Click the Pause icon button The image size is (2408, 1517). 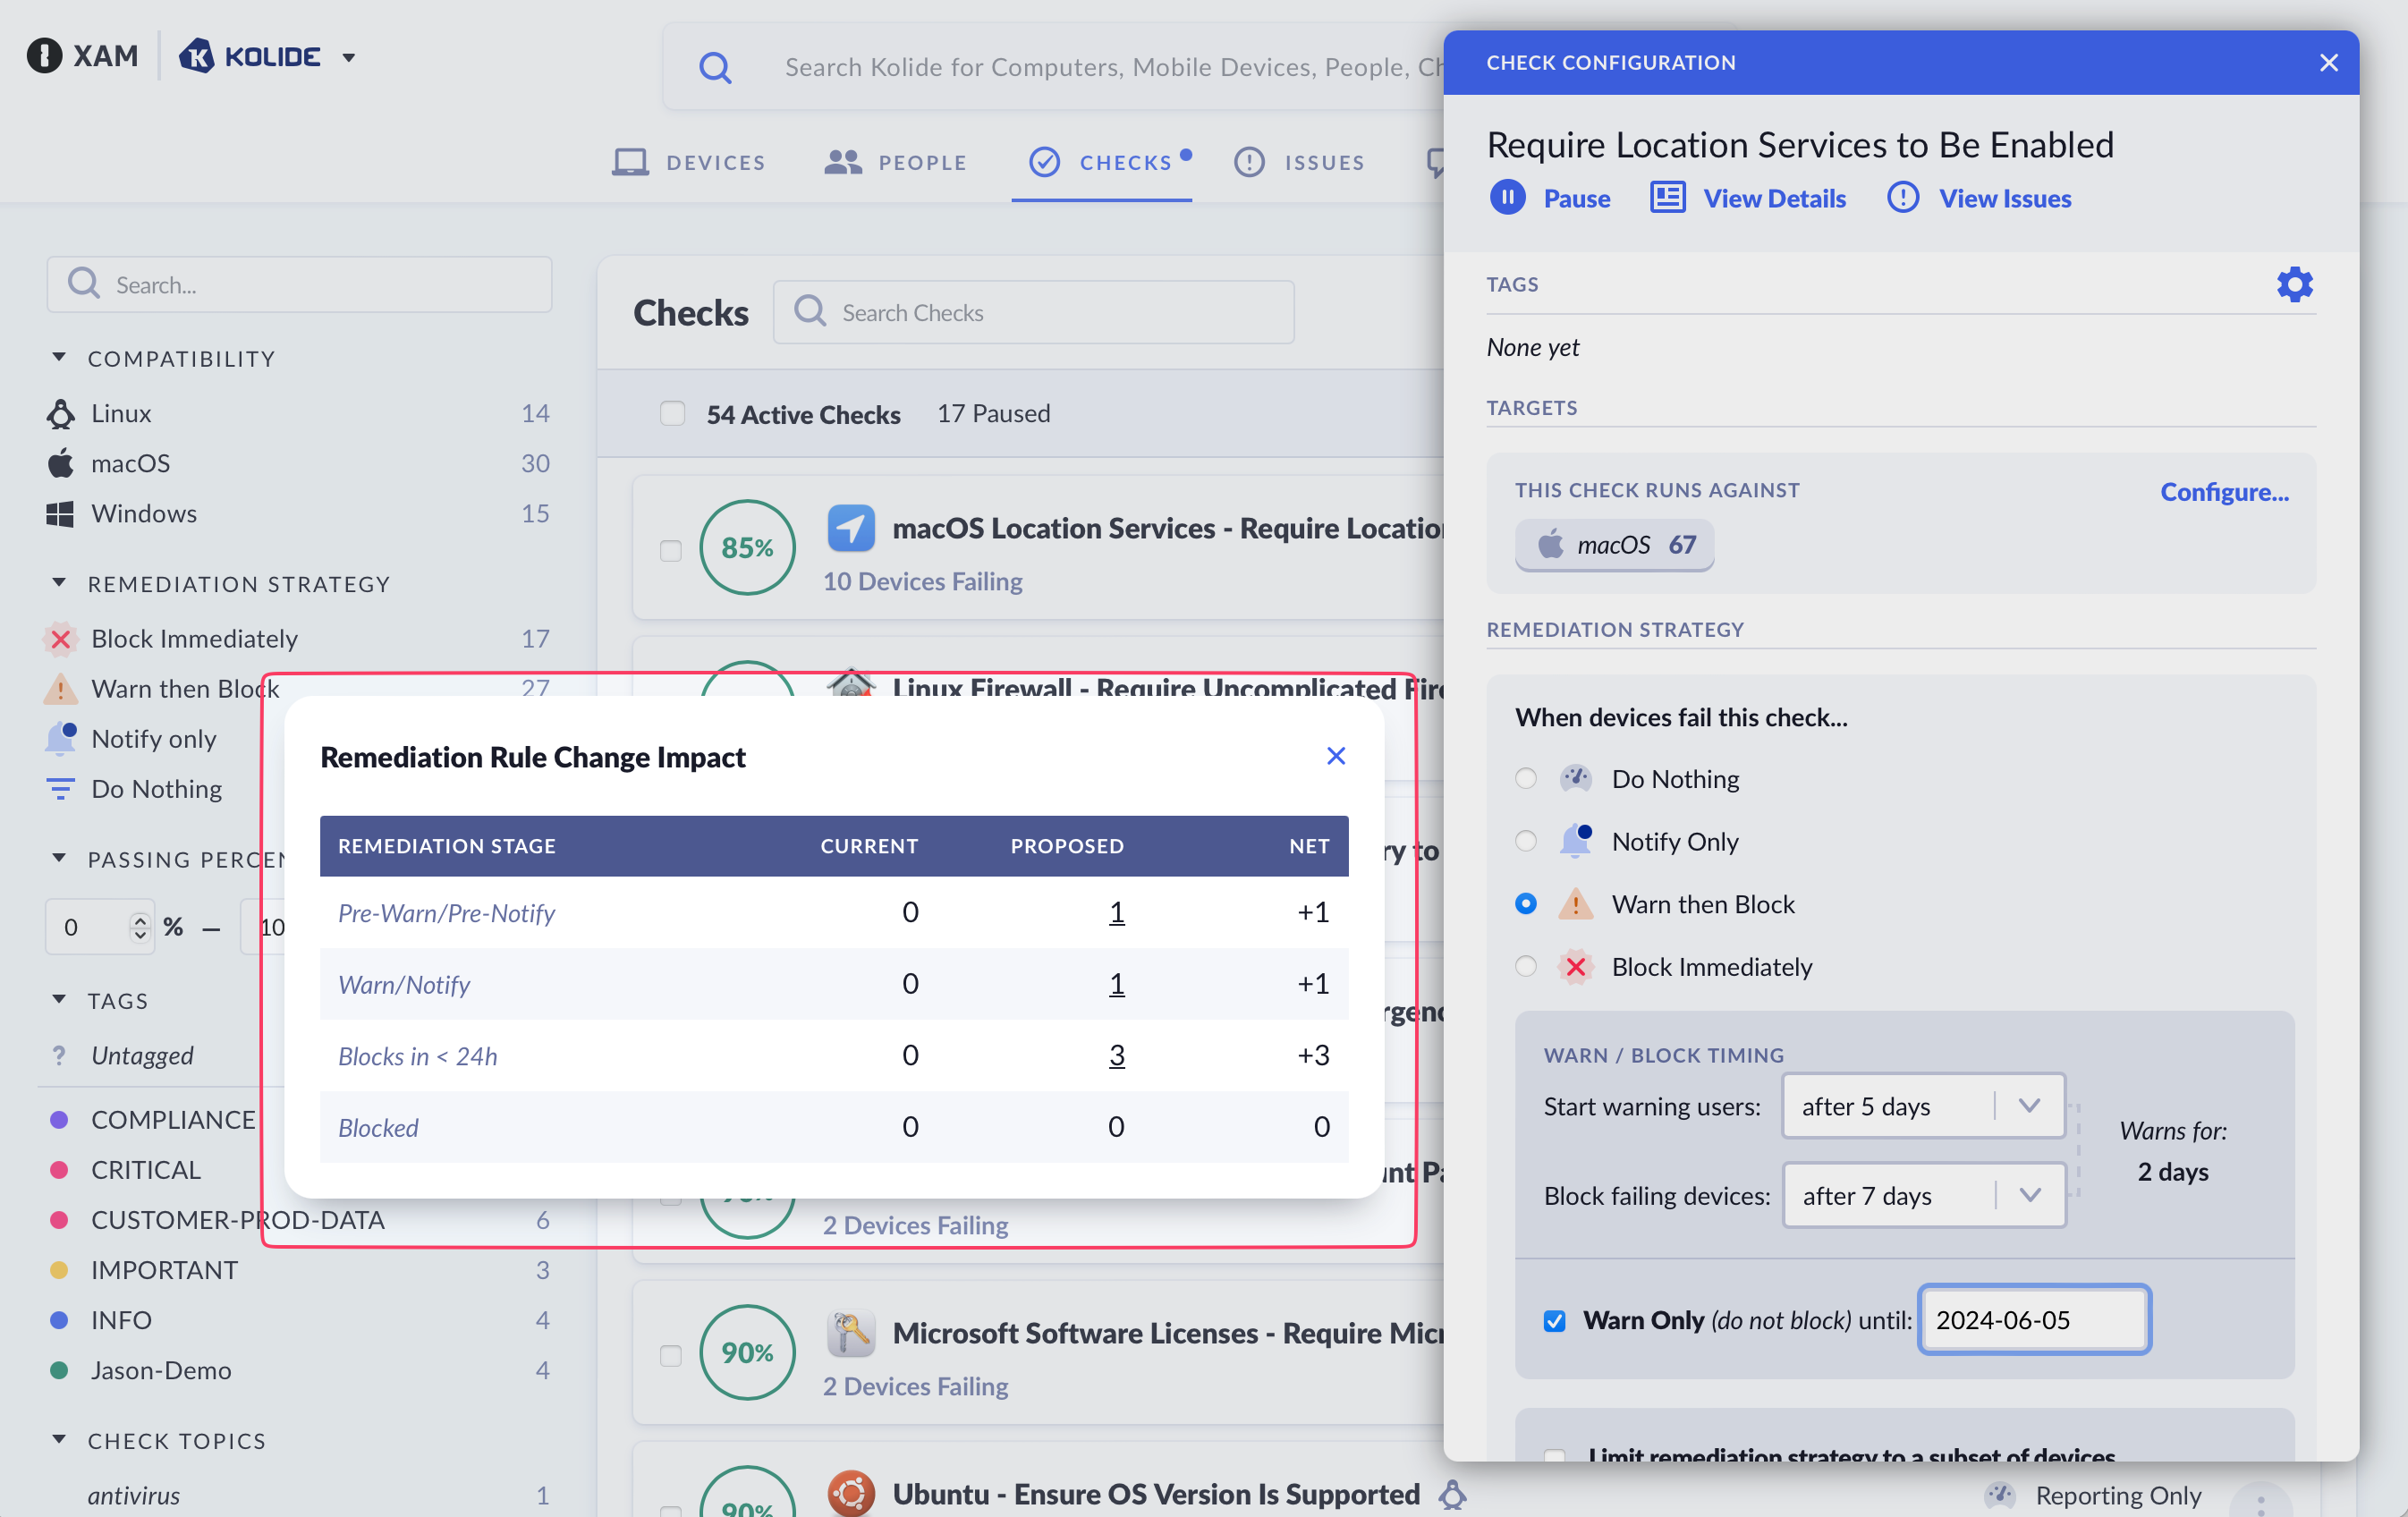tap(1507, 198)
